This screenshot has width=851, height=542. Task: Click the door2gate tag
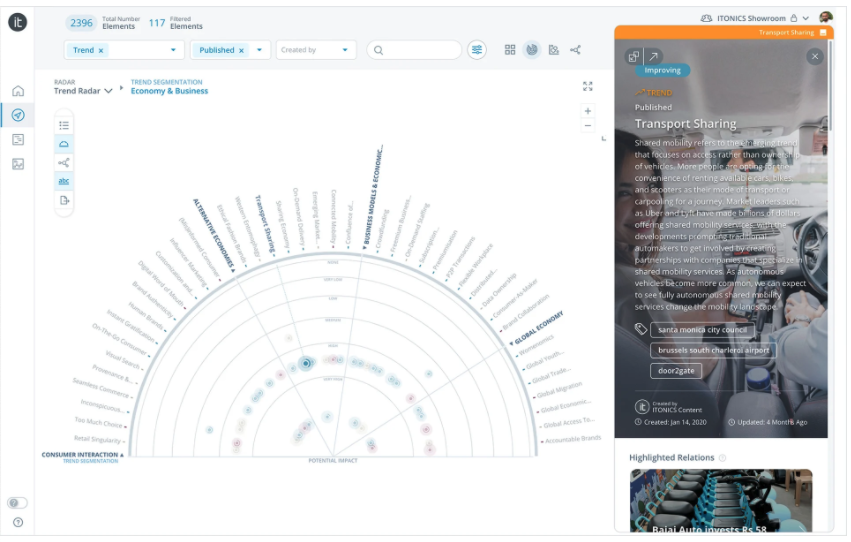click(x=676, y=371)
